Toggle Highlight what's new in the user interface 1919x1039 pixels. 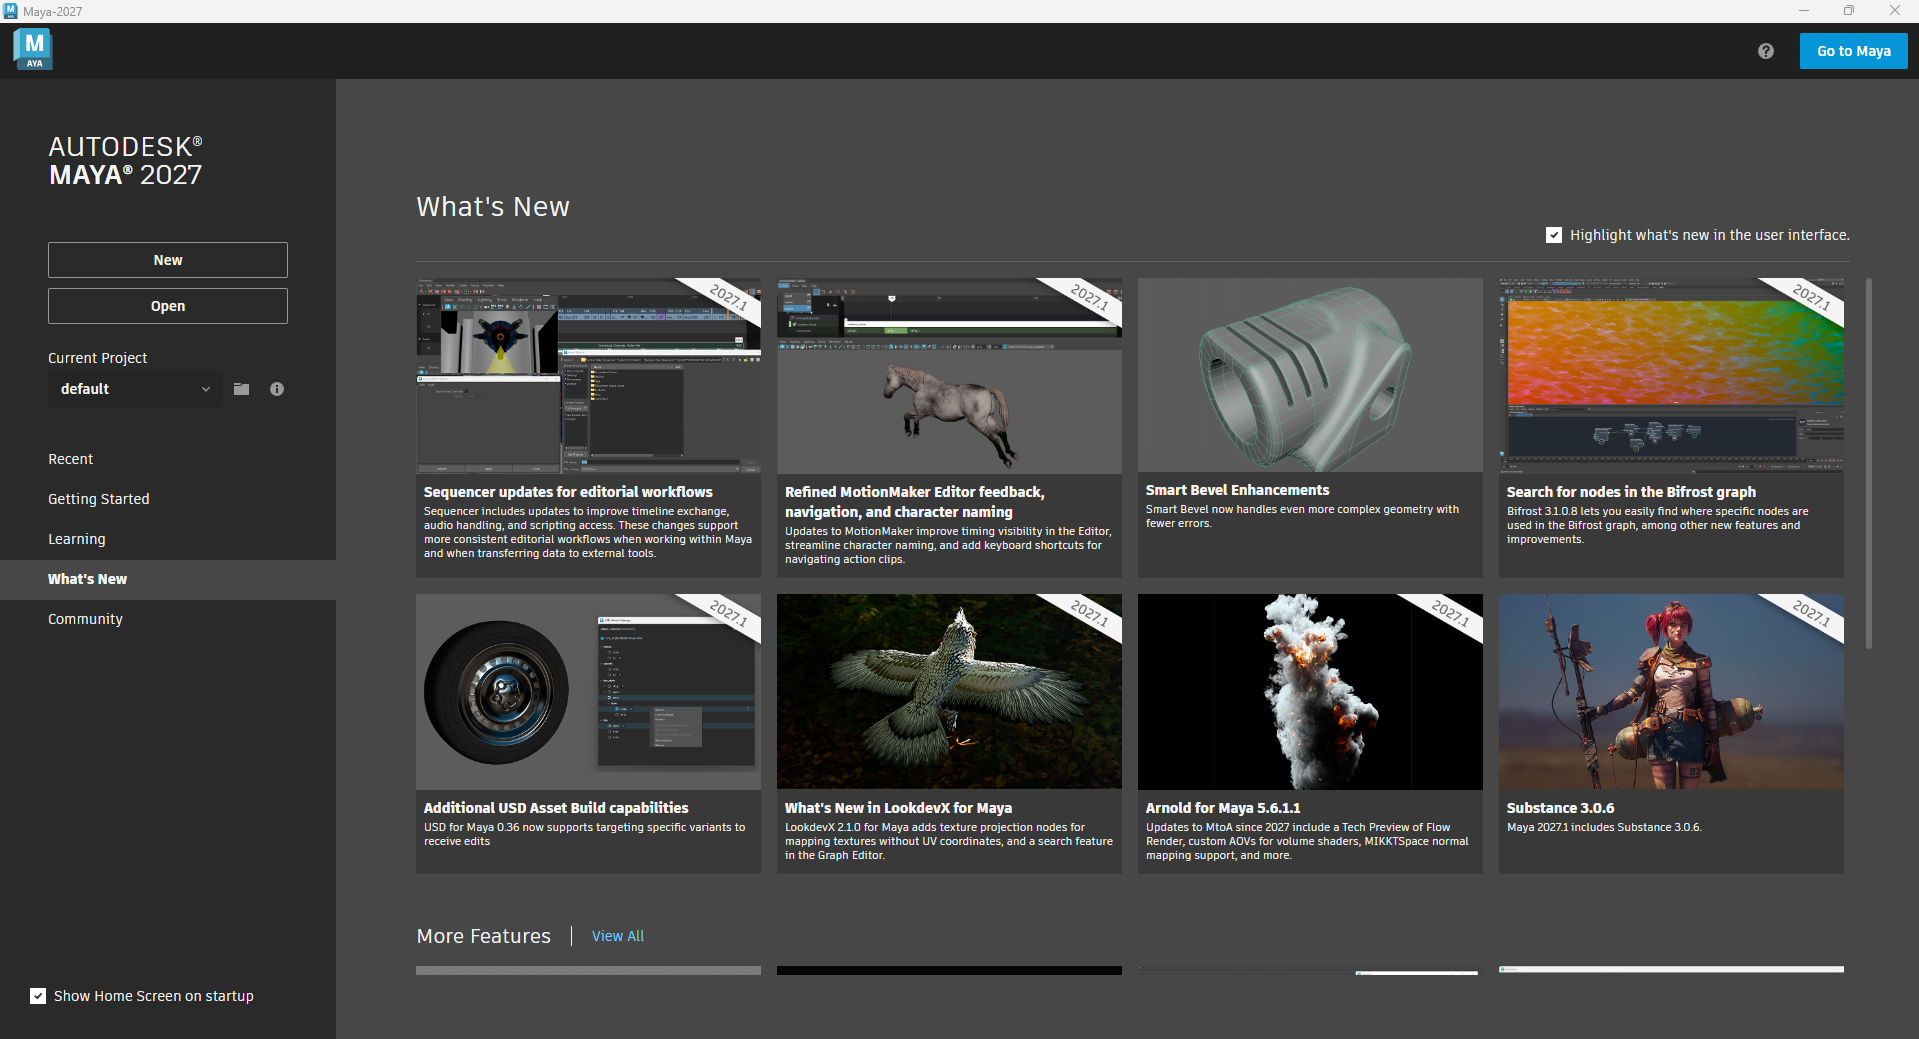tap(1554, 235)
